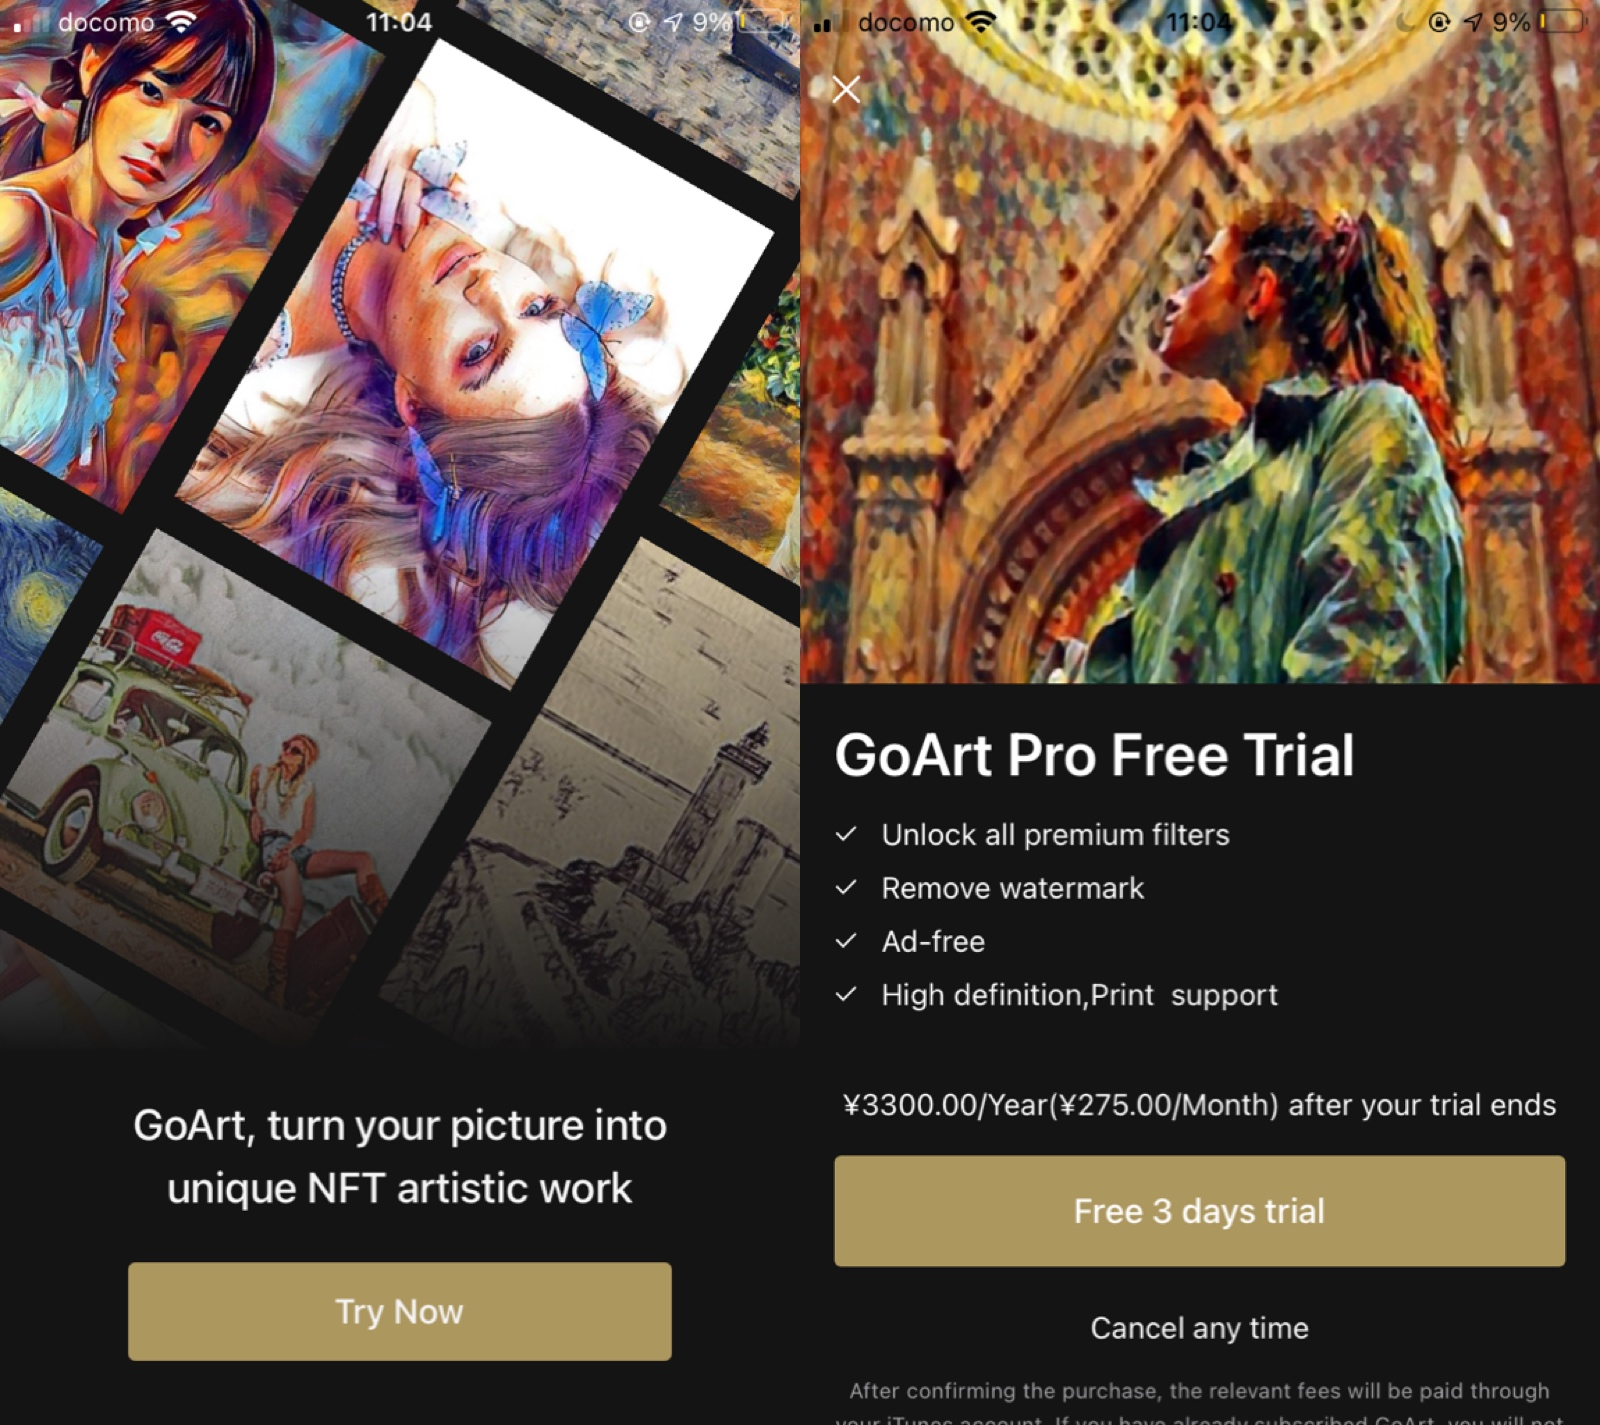The height and width of the screenshot is (1425, 1600).
Task: Start the Free 3 days trial
Action: click(x=1199, y=1211)
